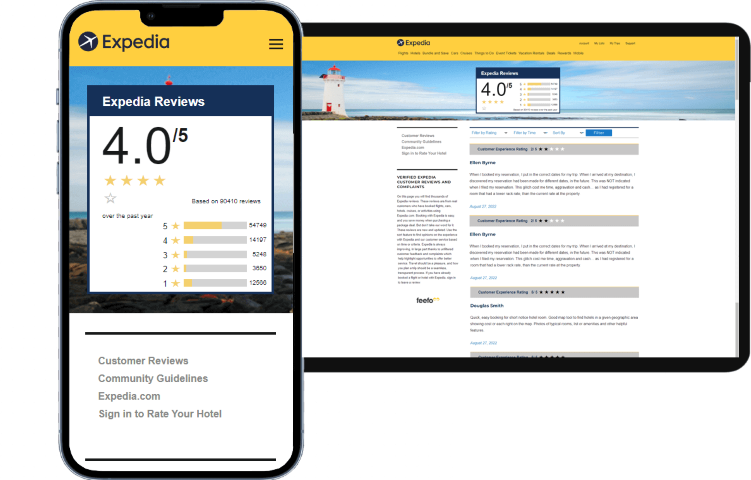Click the 3-star rating bar on phone

[x=215, y=254]
